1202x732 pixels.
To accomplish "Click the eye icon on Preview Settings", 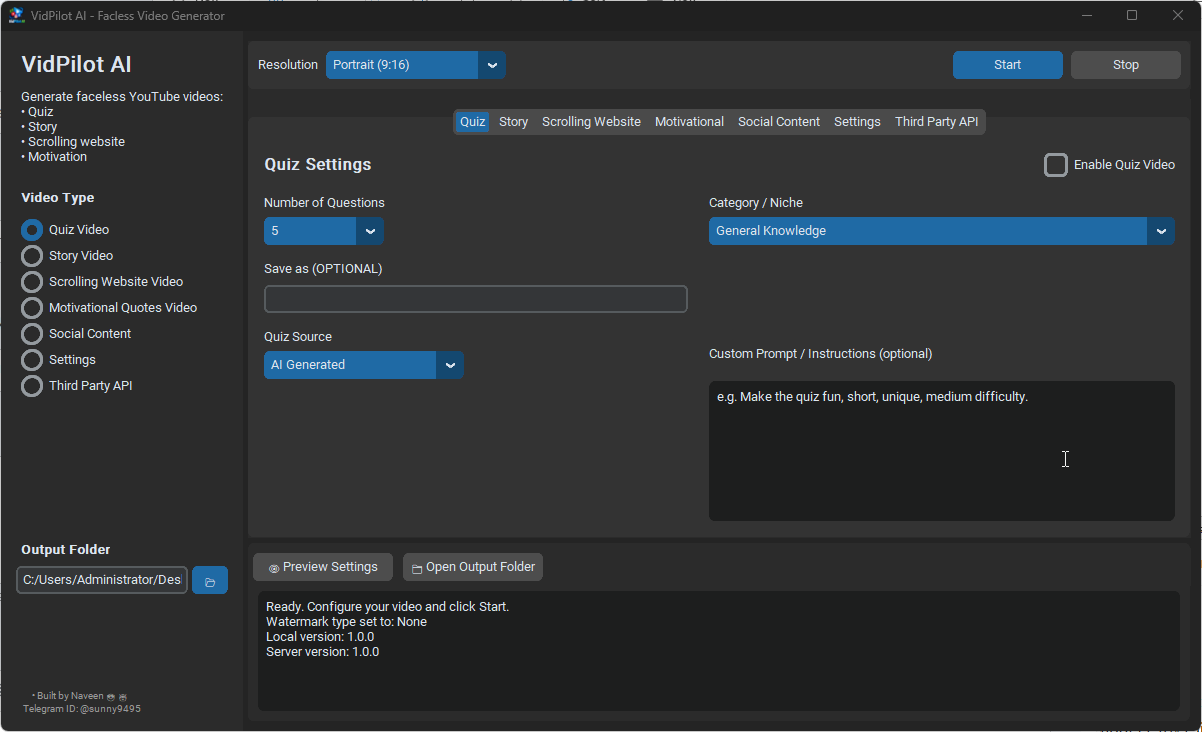I will pos(273,567).
